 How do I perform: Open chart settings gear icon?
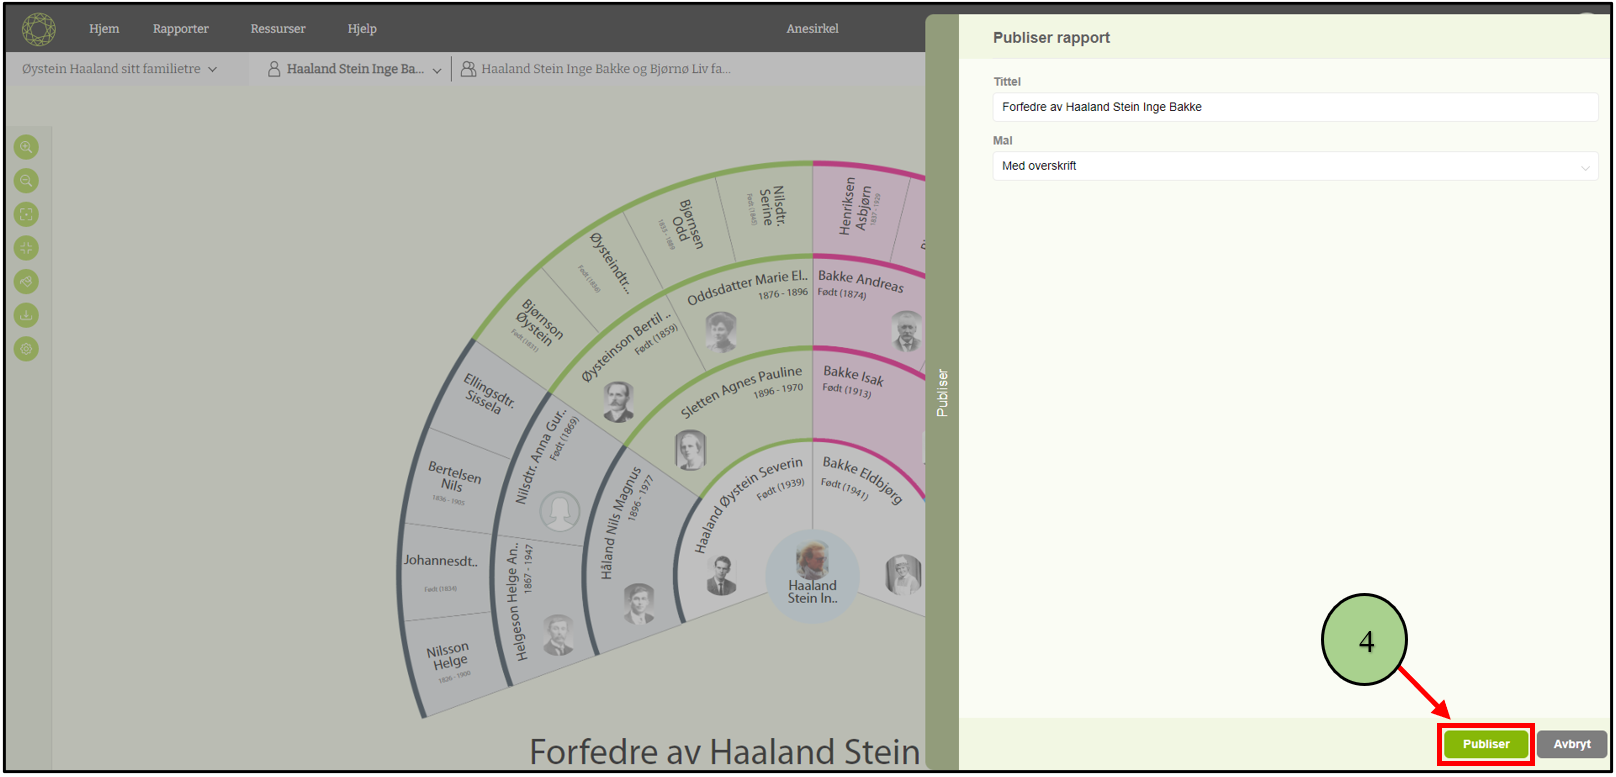coord(26,349)
